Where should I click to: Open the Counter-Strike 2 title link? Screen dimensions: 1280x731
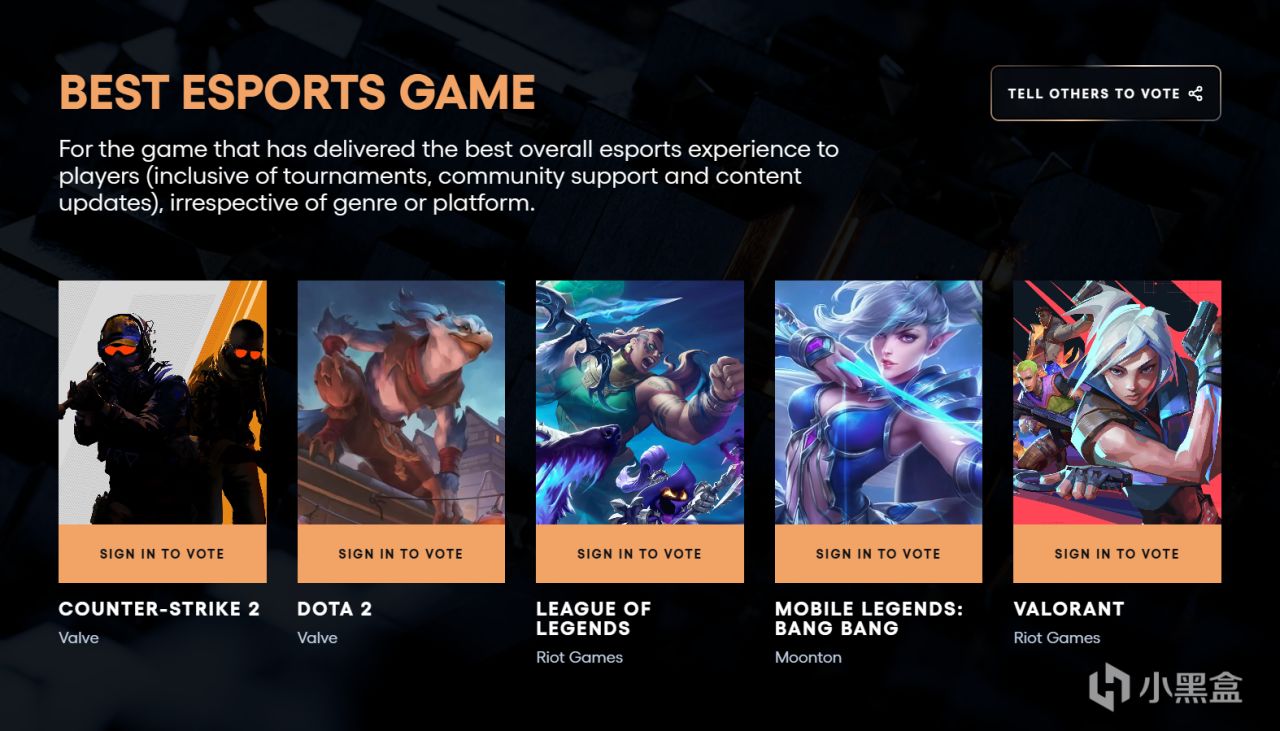[x=159, y=609]
